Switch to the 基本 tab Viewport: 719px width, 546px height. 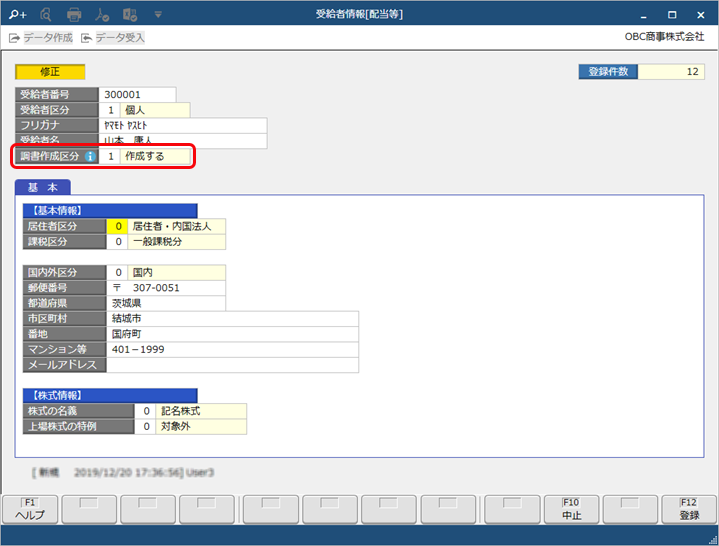pos(42,188)
